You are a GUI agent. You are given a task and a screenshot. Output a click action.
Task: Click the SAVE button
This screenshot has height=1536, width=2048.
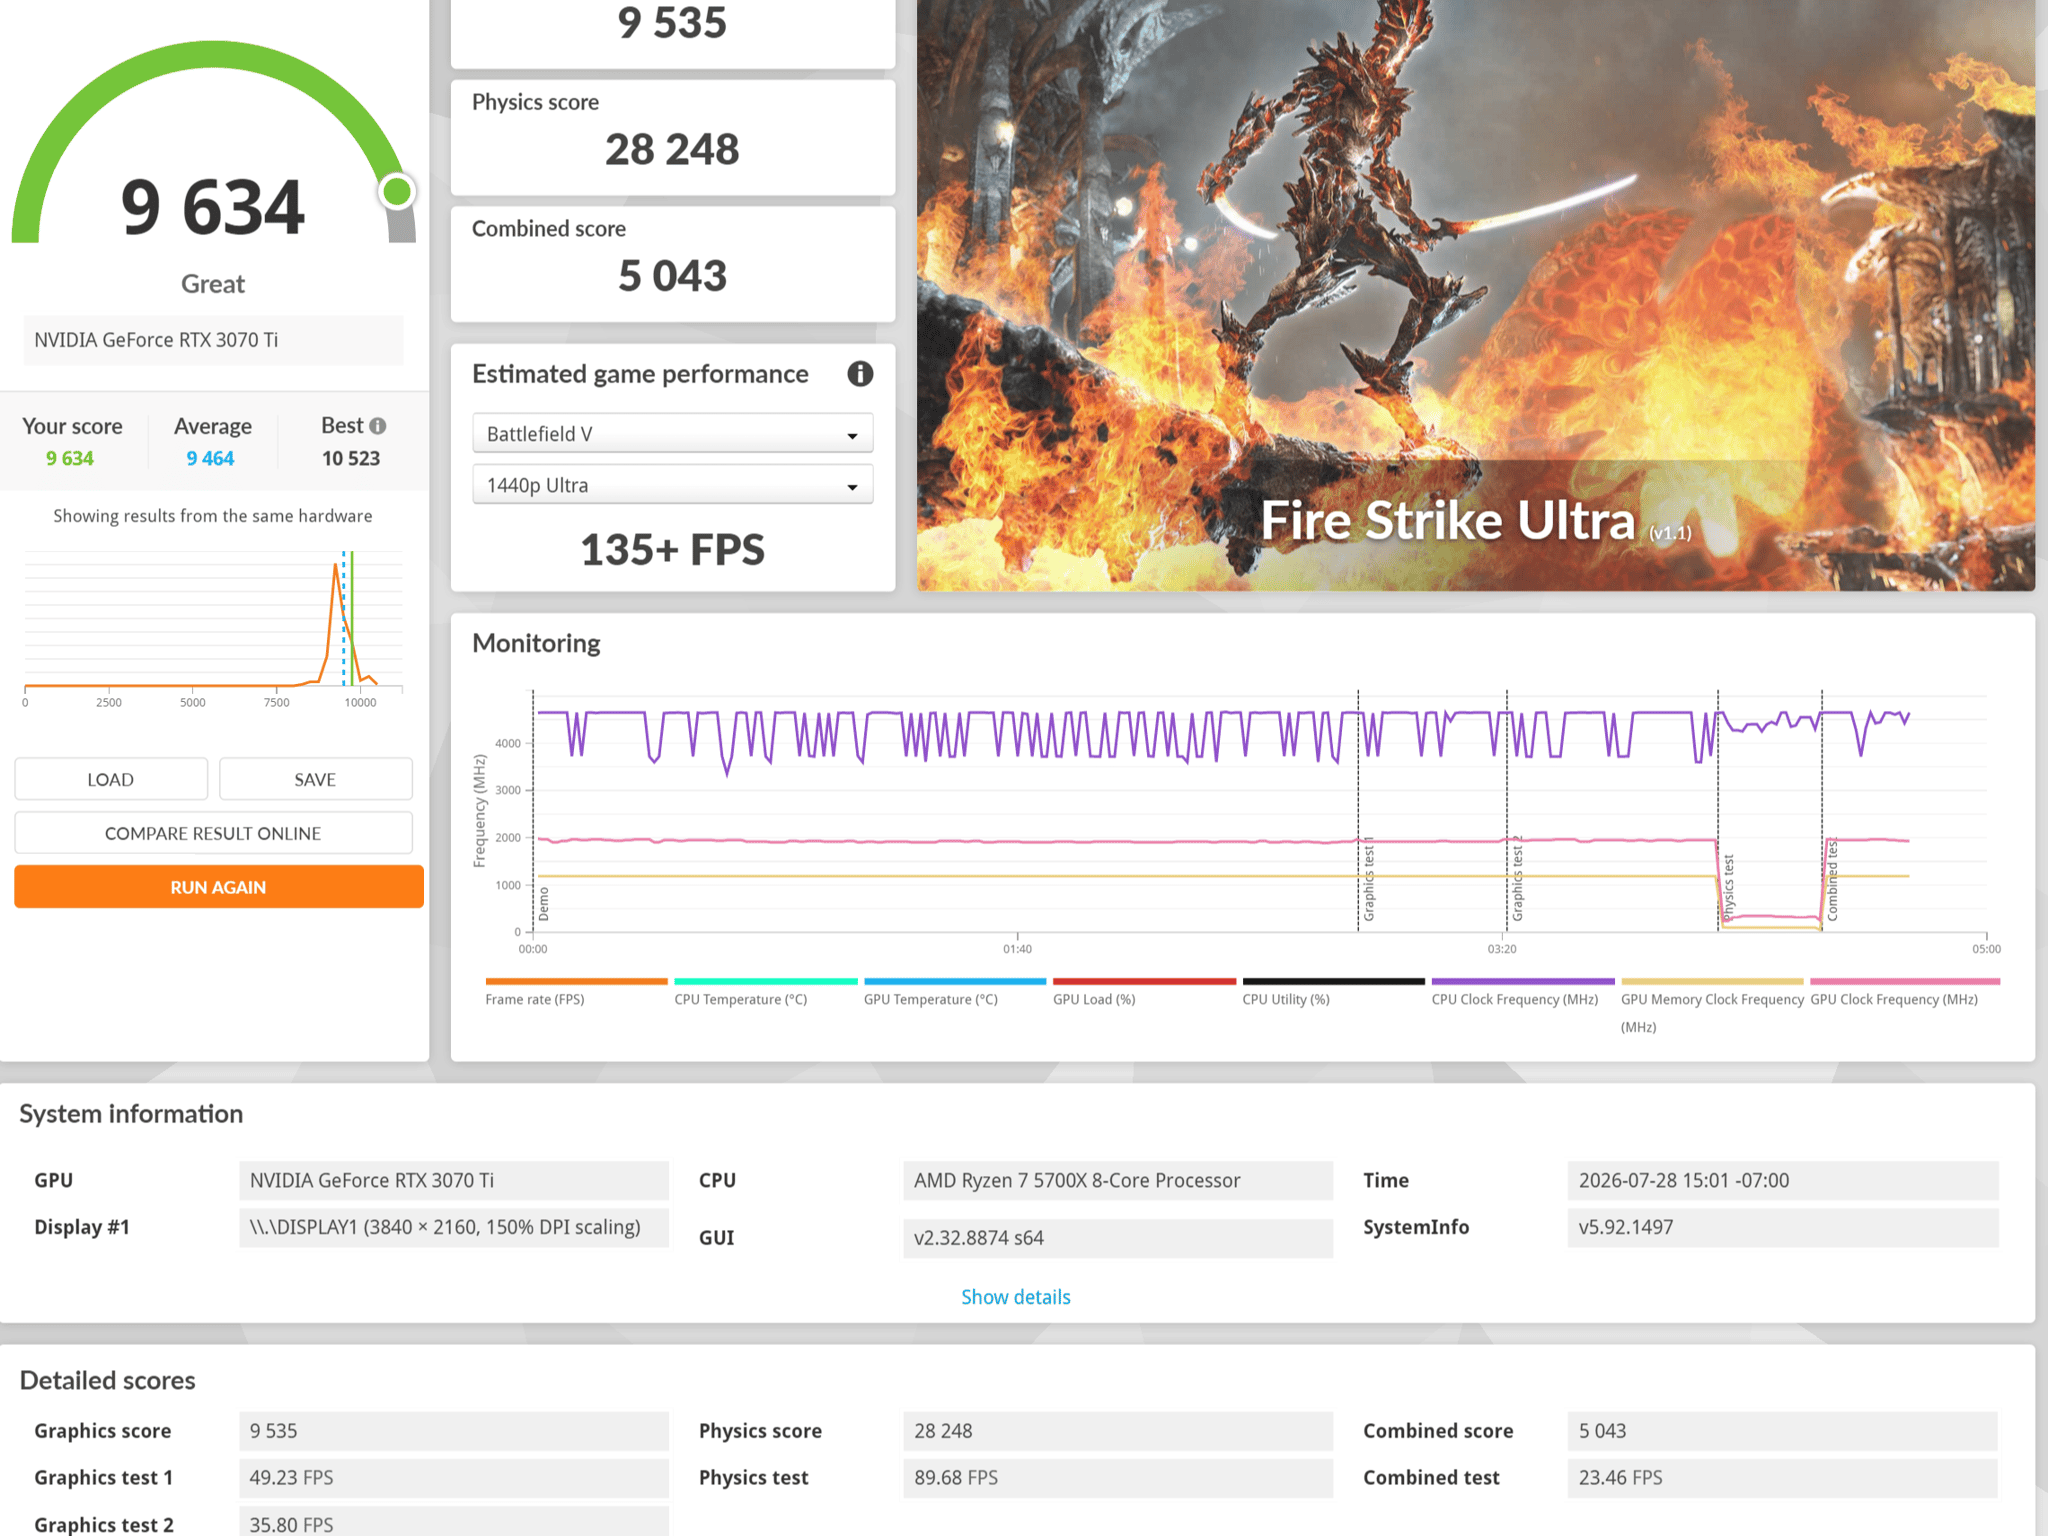pos(315,779)
